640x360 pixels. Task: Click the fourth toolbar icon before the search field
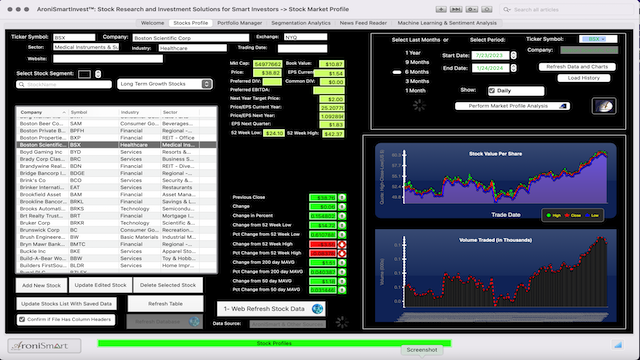(x=487, y=9)
